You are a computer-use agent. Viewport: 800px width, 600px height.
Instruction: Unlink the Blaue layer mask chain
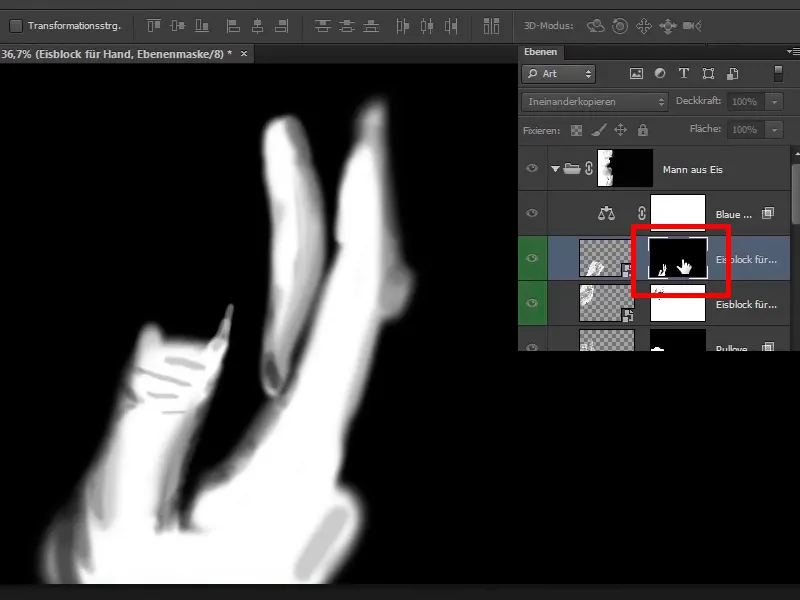[x=642, y=213]
